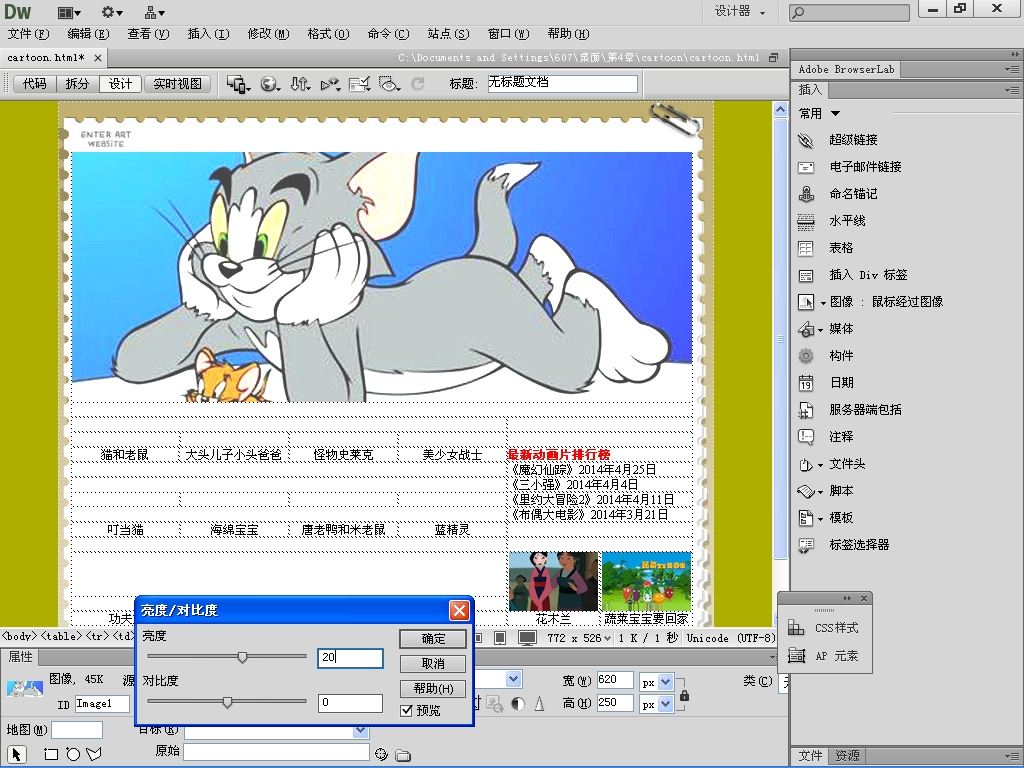The width and height of the screenshot is (1024, 768).
Task: Click the brightness slider handle
Action: [242, 657]
